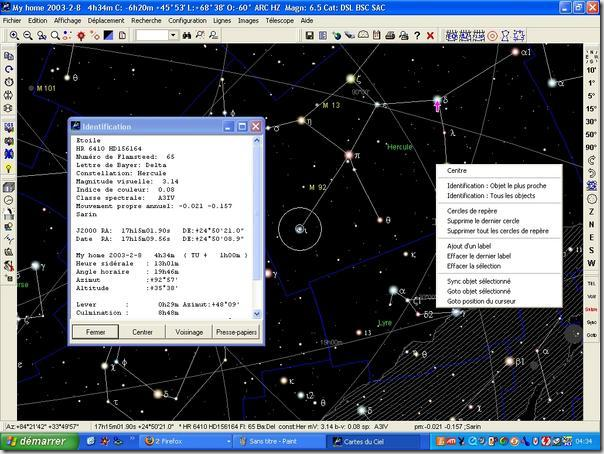This screenshot has width=604, height=454.
Task: Click the compass rose icon atop right bar
Action: (591, 56)
